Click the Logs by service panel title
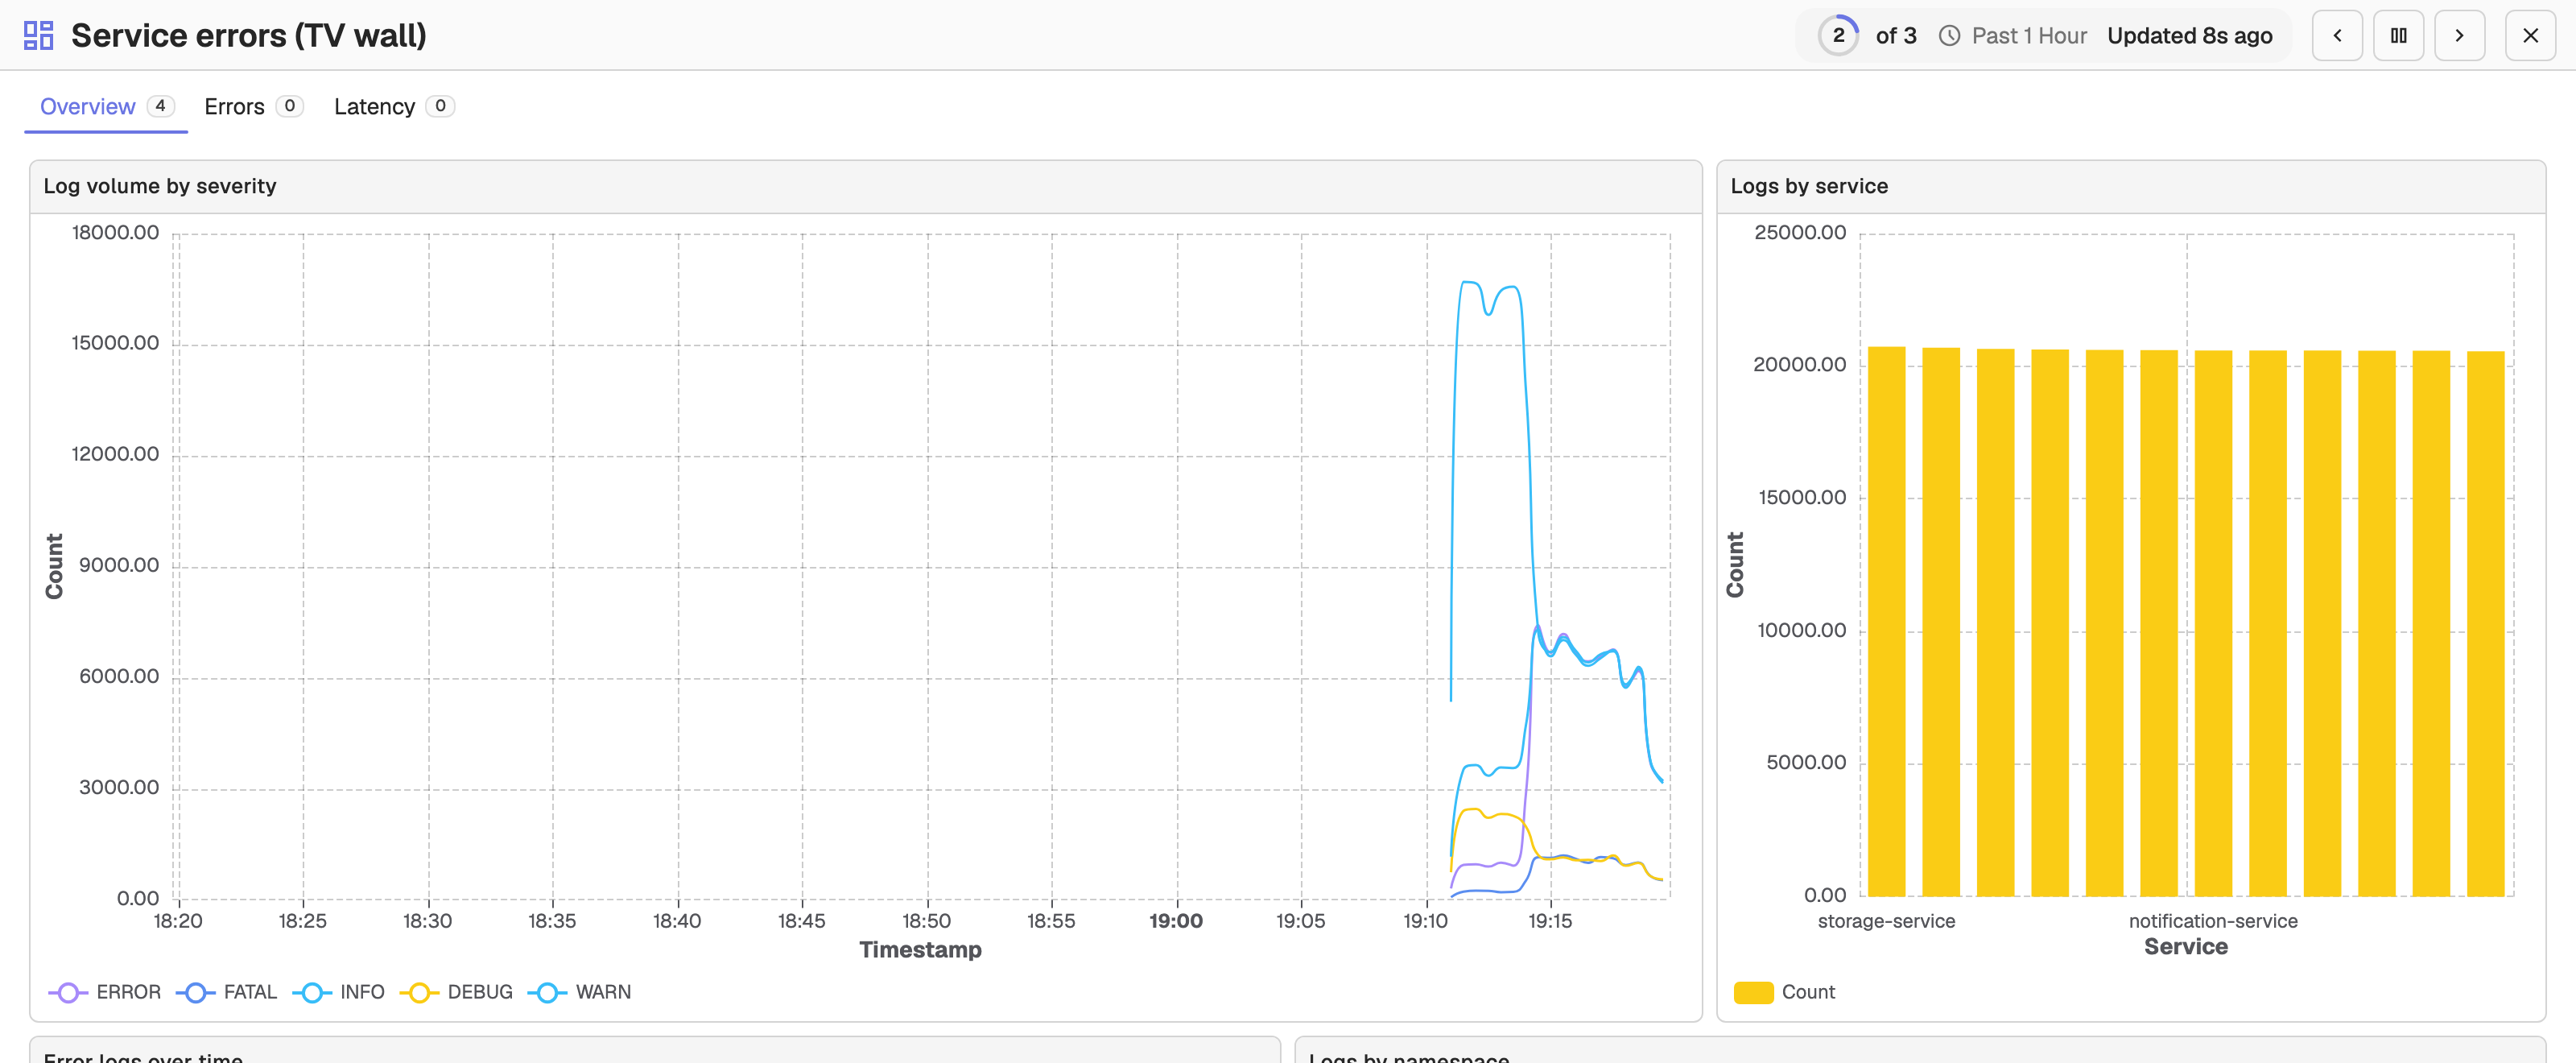2576x1063 pixels. [1809, 186]
